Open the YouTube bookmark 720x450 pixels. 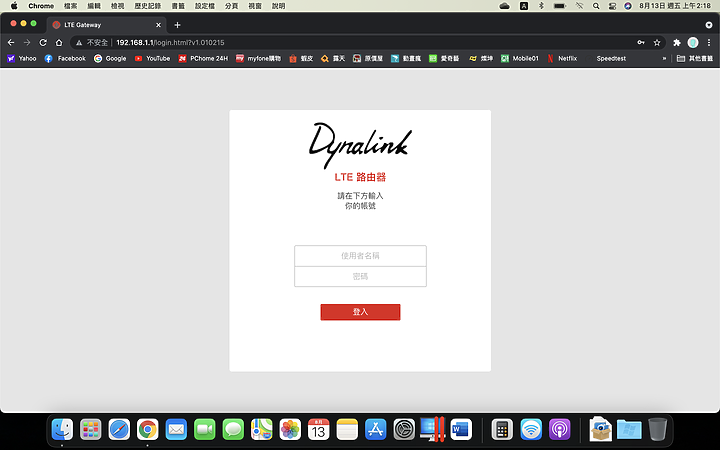tap(152, 58)
